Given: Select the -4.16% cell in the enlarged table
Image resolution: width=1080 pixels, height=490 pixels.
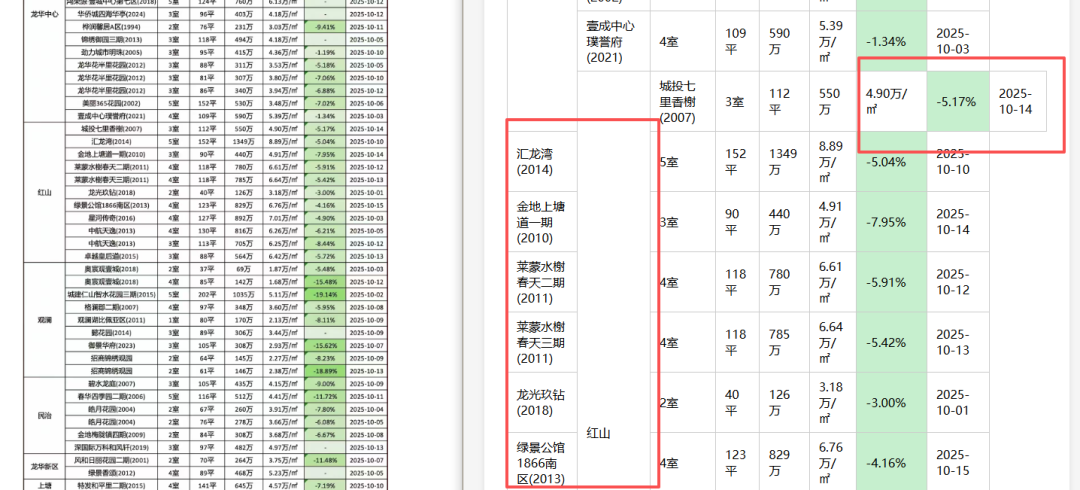Looking at the screenshot, I should coord(891,462).
